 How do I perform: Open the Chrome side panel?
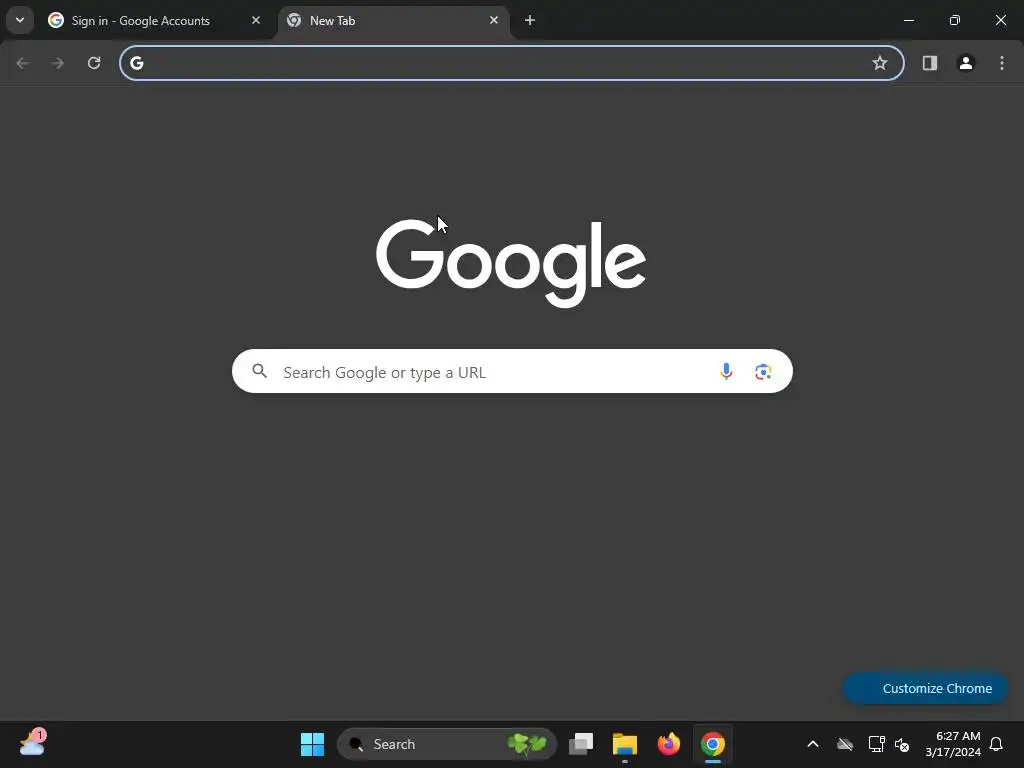[x=930, y=63]
